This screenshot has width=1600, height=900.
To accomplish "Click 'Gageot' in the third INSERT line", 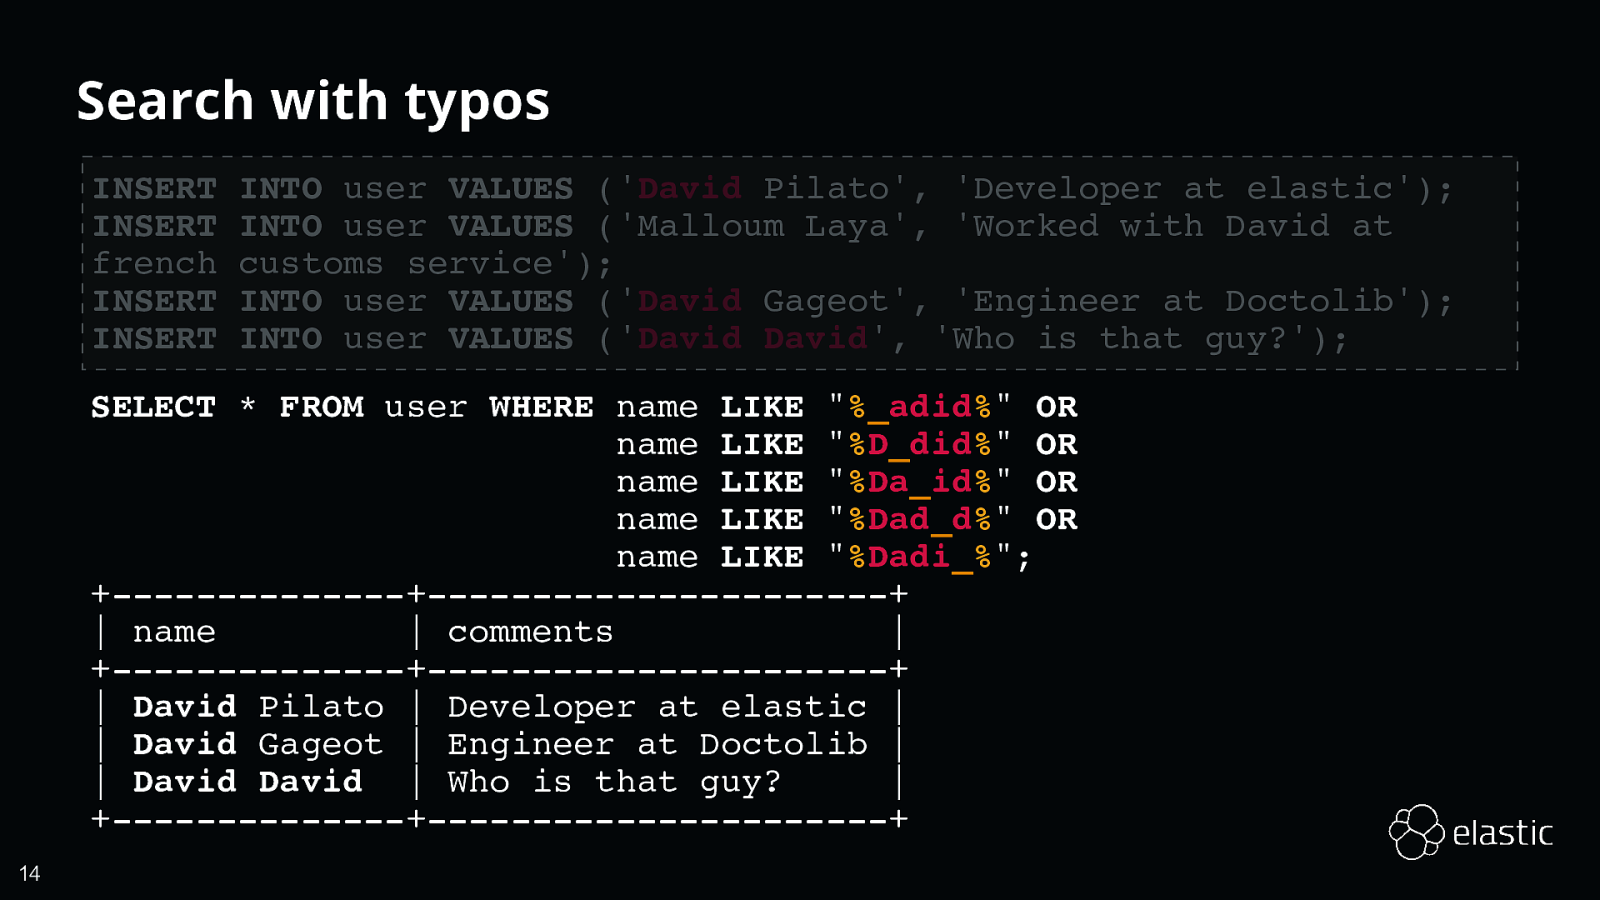I will (x=826, y=302).
